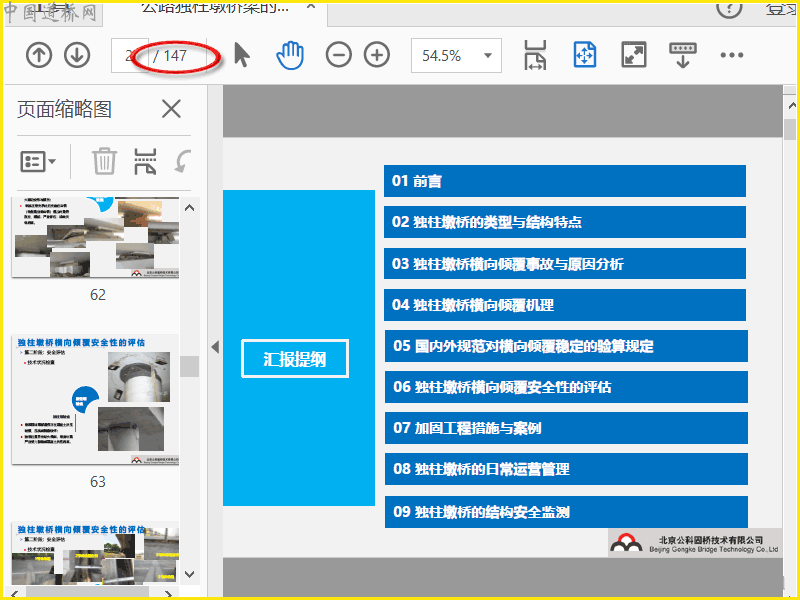This screenshot has width=800, height=600.
Task: Activate the hand pan tool
Action: 290,55
